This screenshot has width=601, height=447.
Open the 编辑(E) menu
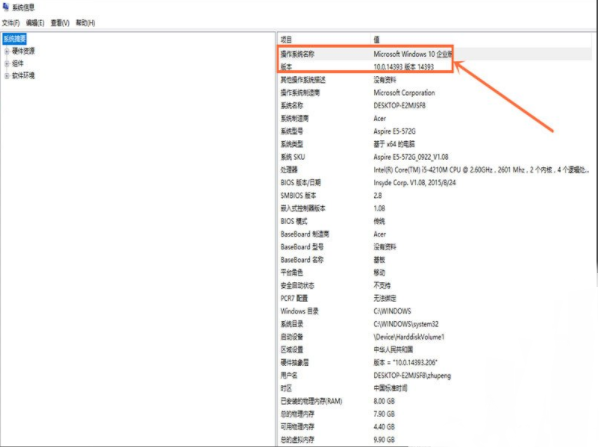[x=33, y=22]
